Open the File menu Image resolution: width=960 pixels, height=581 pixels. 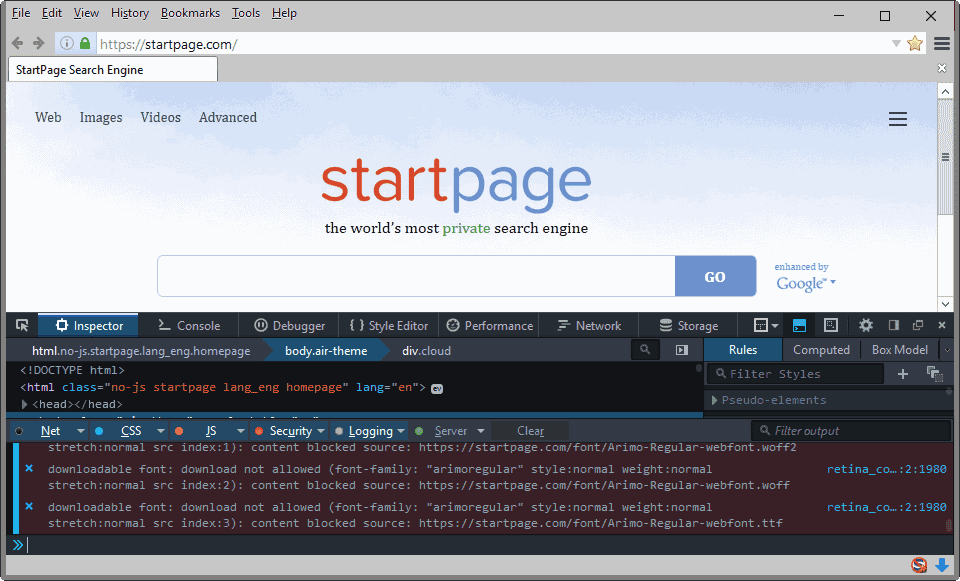21,13
